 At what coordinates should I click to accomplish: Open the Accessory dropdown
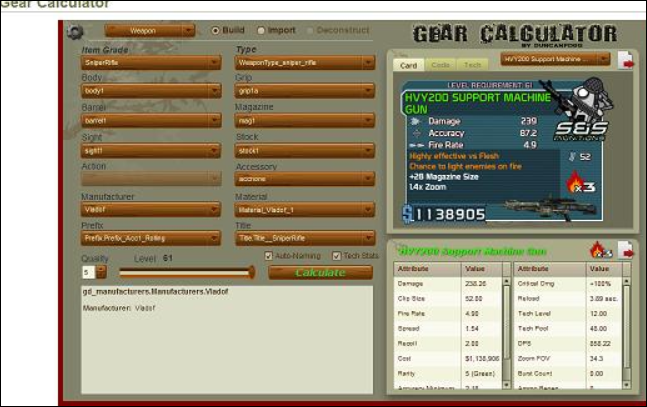pos(305,179)
